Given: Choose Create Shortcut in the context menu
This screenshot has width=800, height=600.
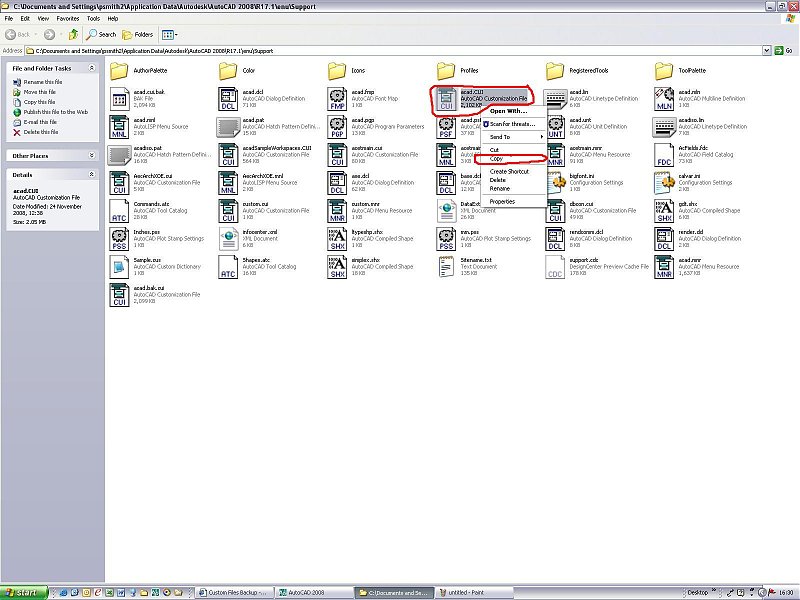Looking at the screenshot, I should 513,171.
